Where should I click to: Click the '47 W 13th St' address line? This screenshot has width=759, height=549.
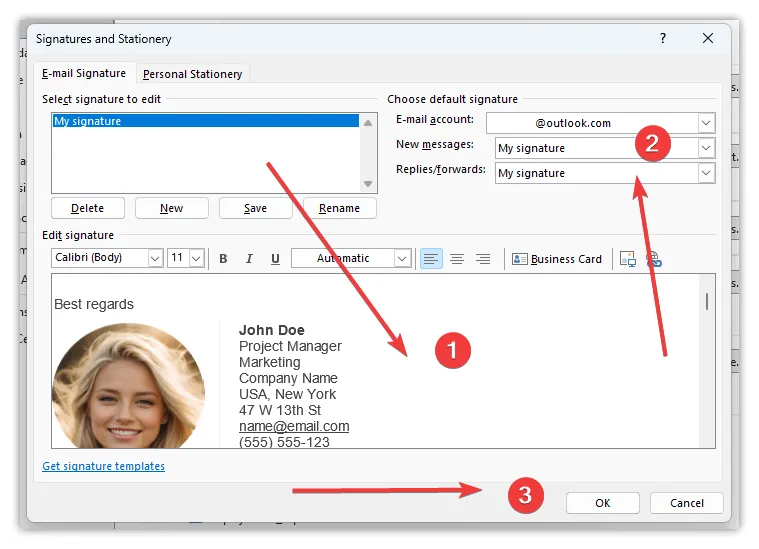click(280, 410)
